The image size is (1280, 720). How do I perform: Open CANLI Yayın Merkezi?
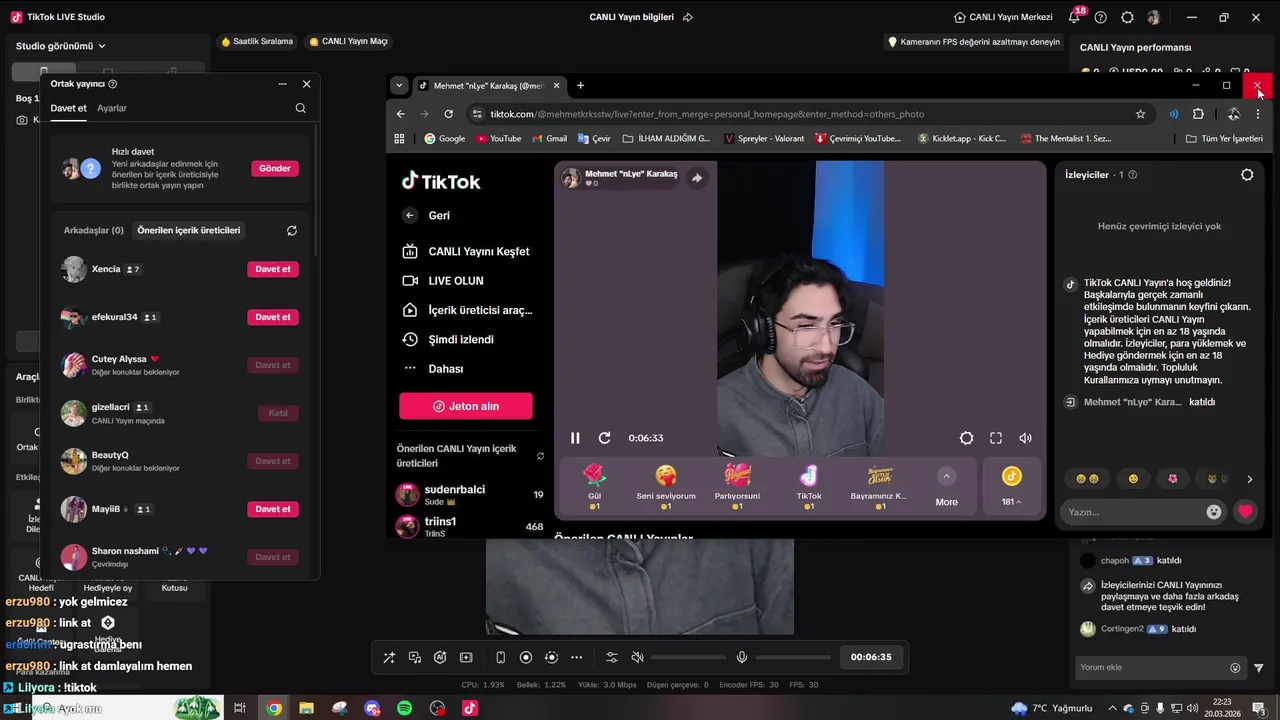point(1003,17)
